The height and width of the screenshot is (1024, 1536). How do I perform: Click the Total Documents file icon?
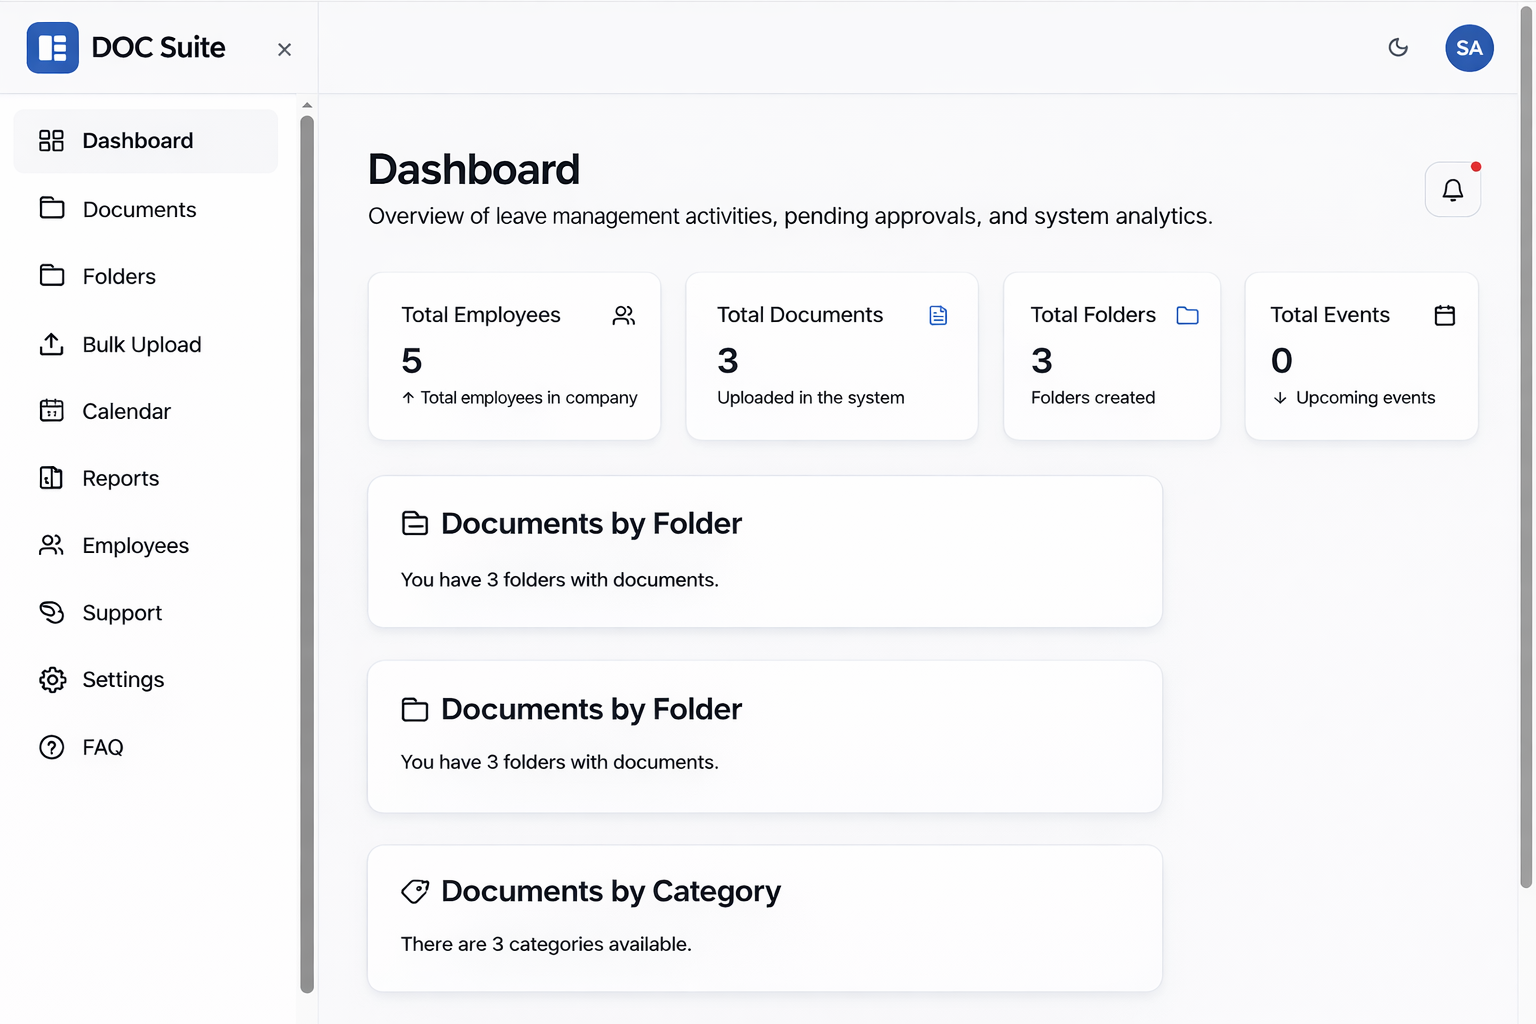(938, 316)
